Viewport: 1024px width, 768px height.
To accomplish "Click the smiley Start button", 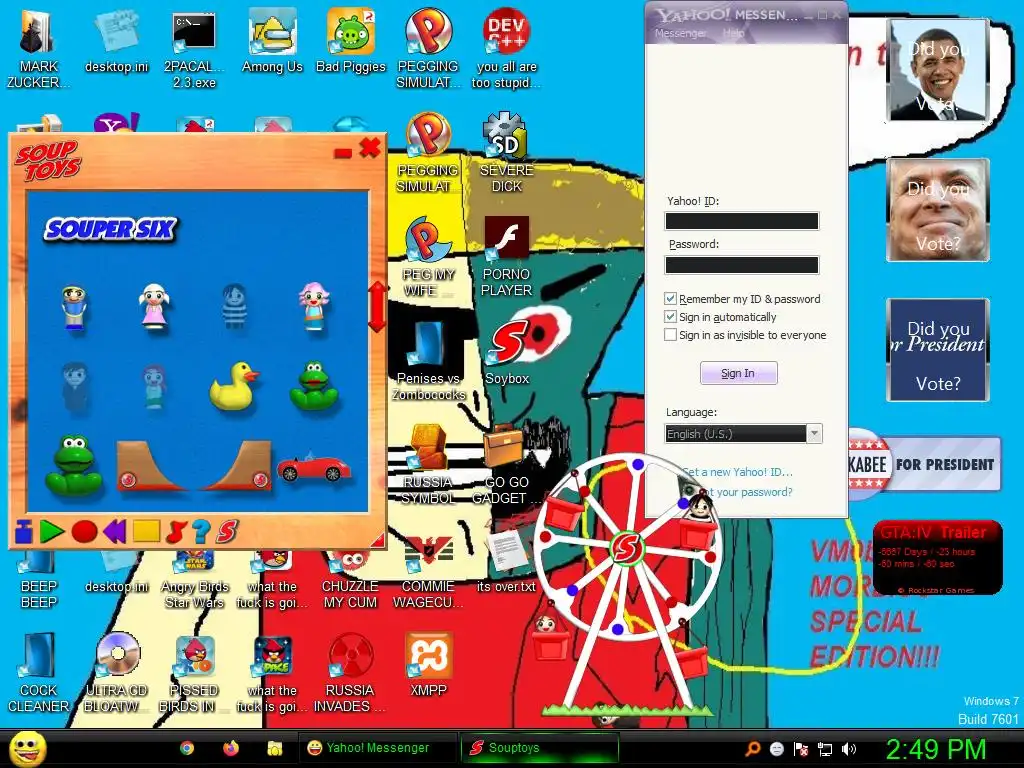I will coord(27,748).
